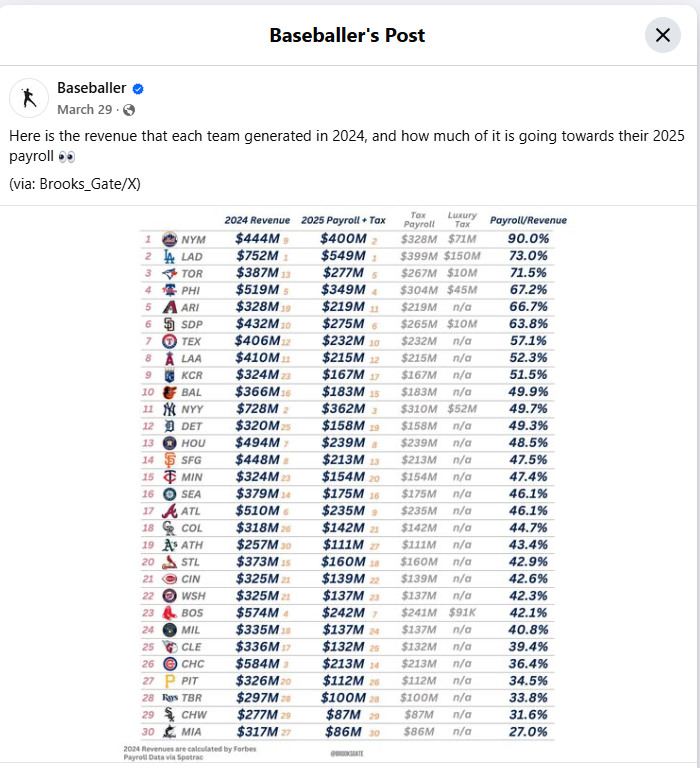
Task: Click the "2024 Revenue" column header
Action: coord(257,220)
